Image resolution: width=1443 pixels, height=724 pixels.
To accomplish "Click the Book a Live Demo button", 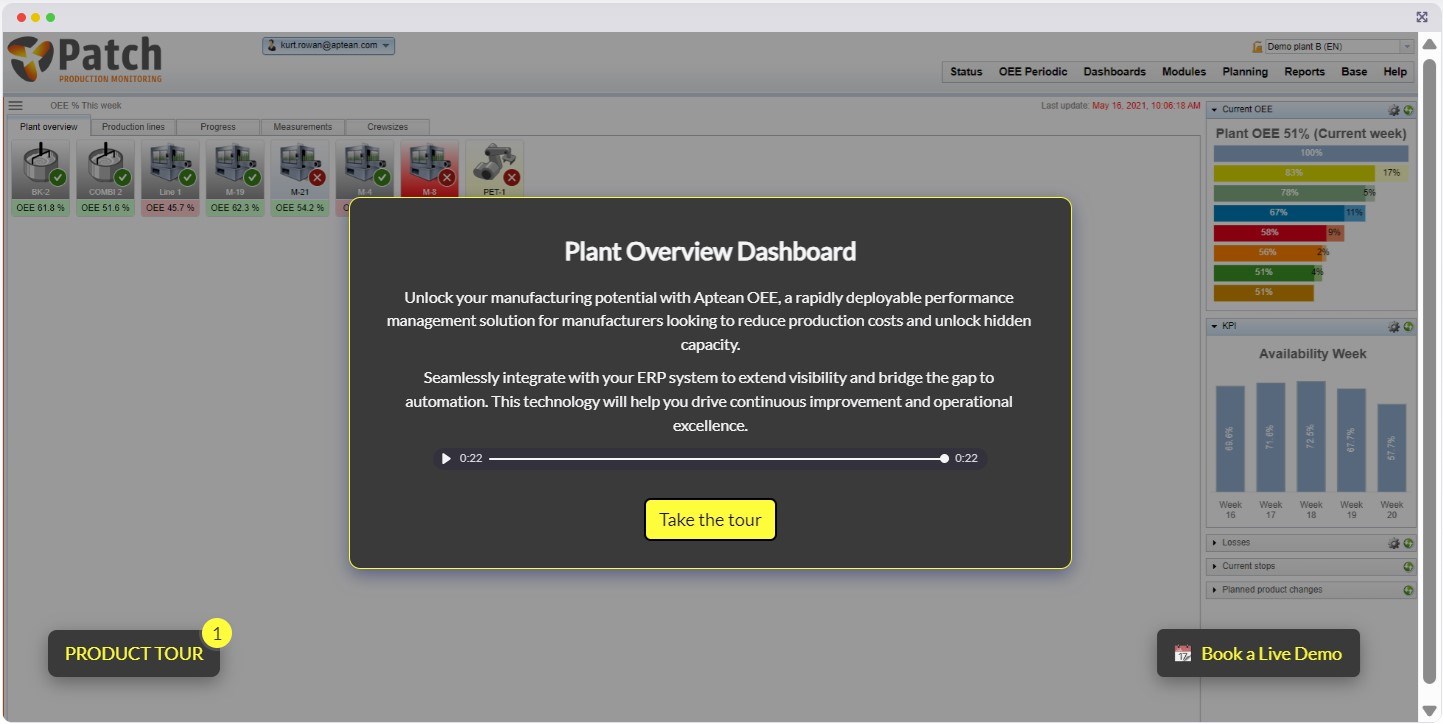I will [x=1258, y=653].
